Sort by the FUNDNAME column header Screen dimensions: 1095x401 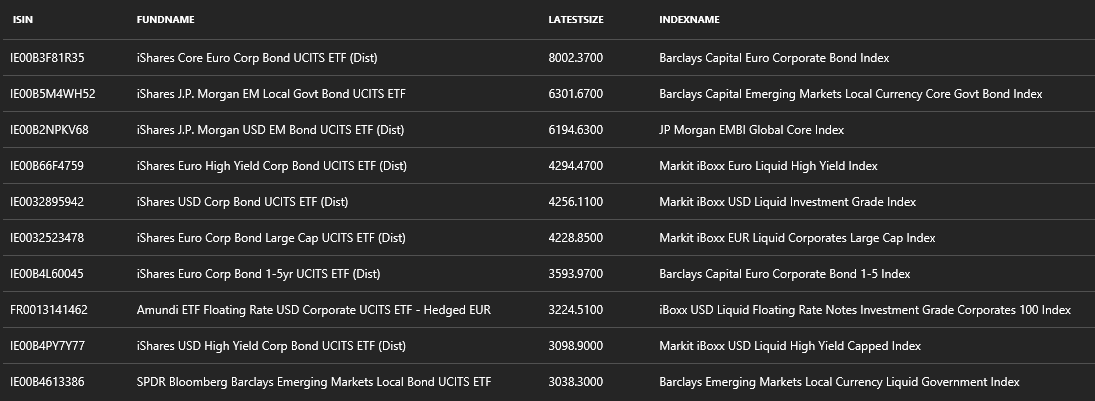pos(165,20)
